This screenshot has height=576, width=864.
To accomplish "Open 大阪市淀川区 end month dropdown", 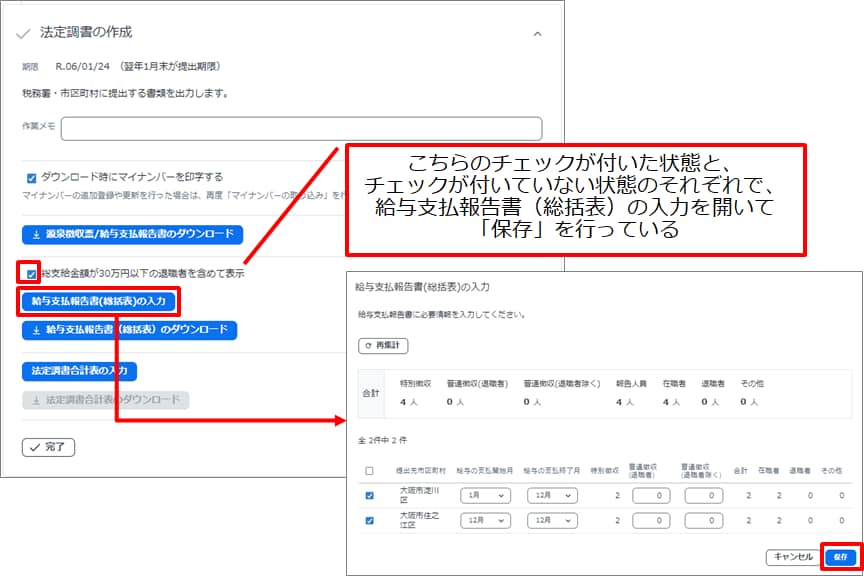I will tap(554, 495).
